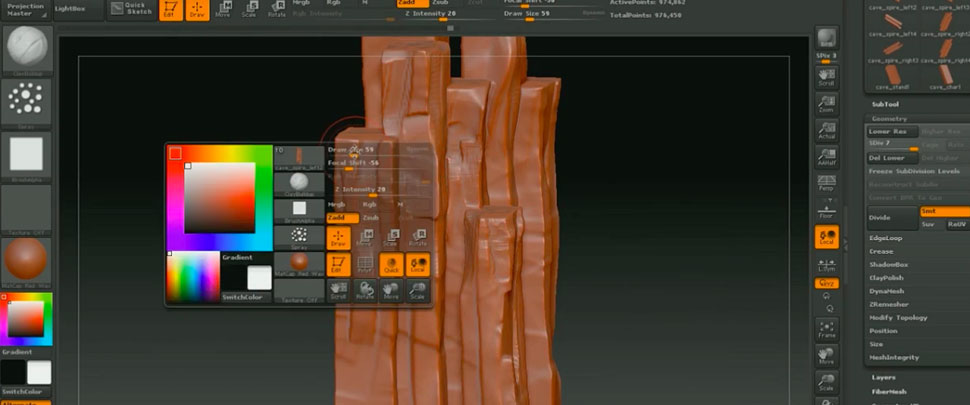The image size is (970, 405).
Task: Expand the ZRemesher section
Action: coord(889,304)
